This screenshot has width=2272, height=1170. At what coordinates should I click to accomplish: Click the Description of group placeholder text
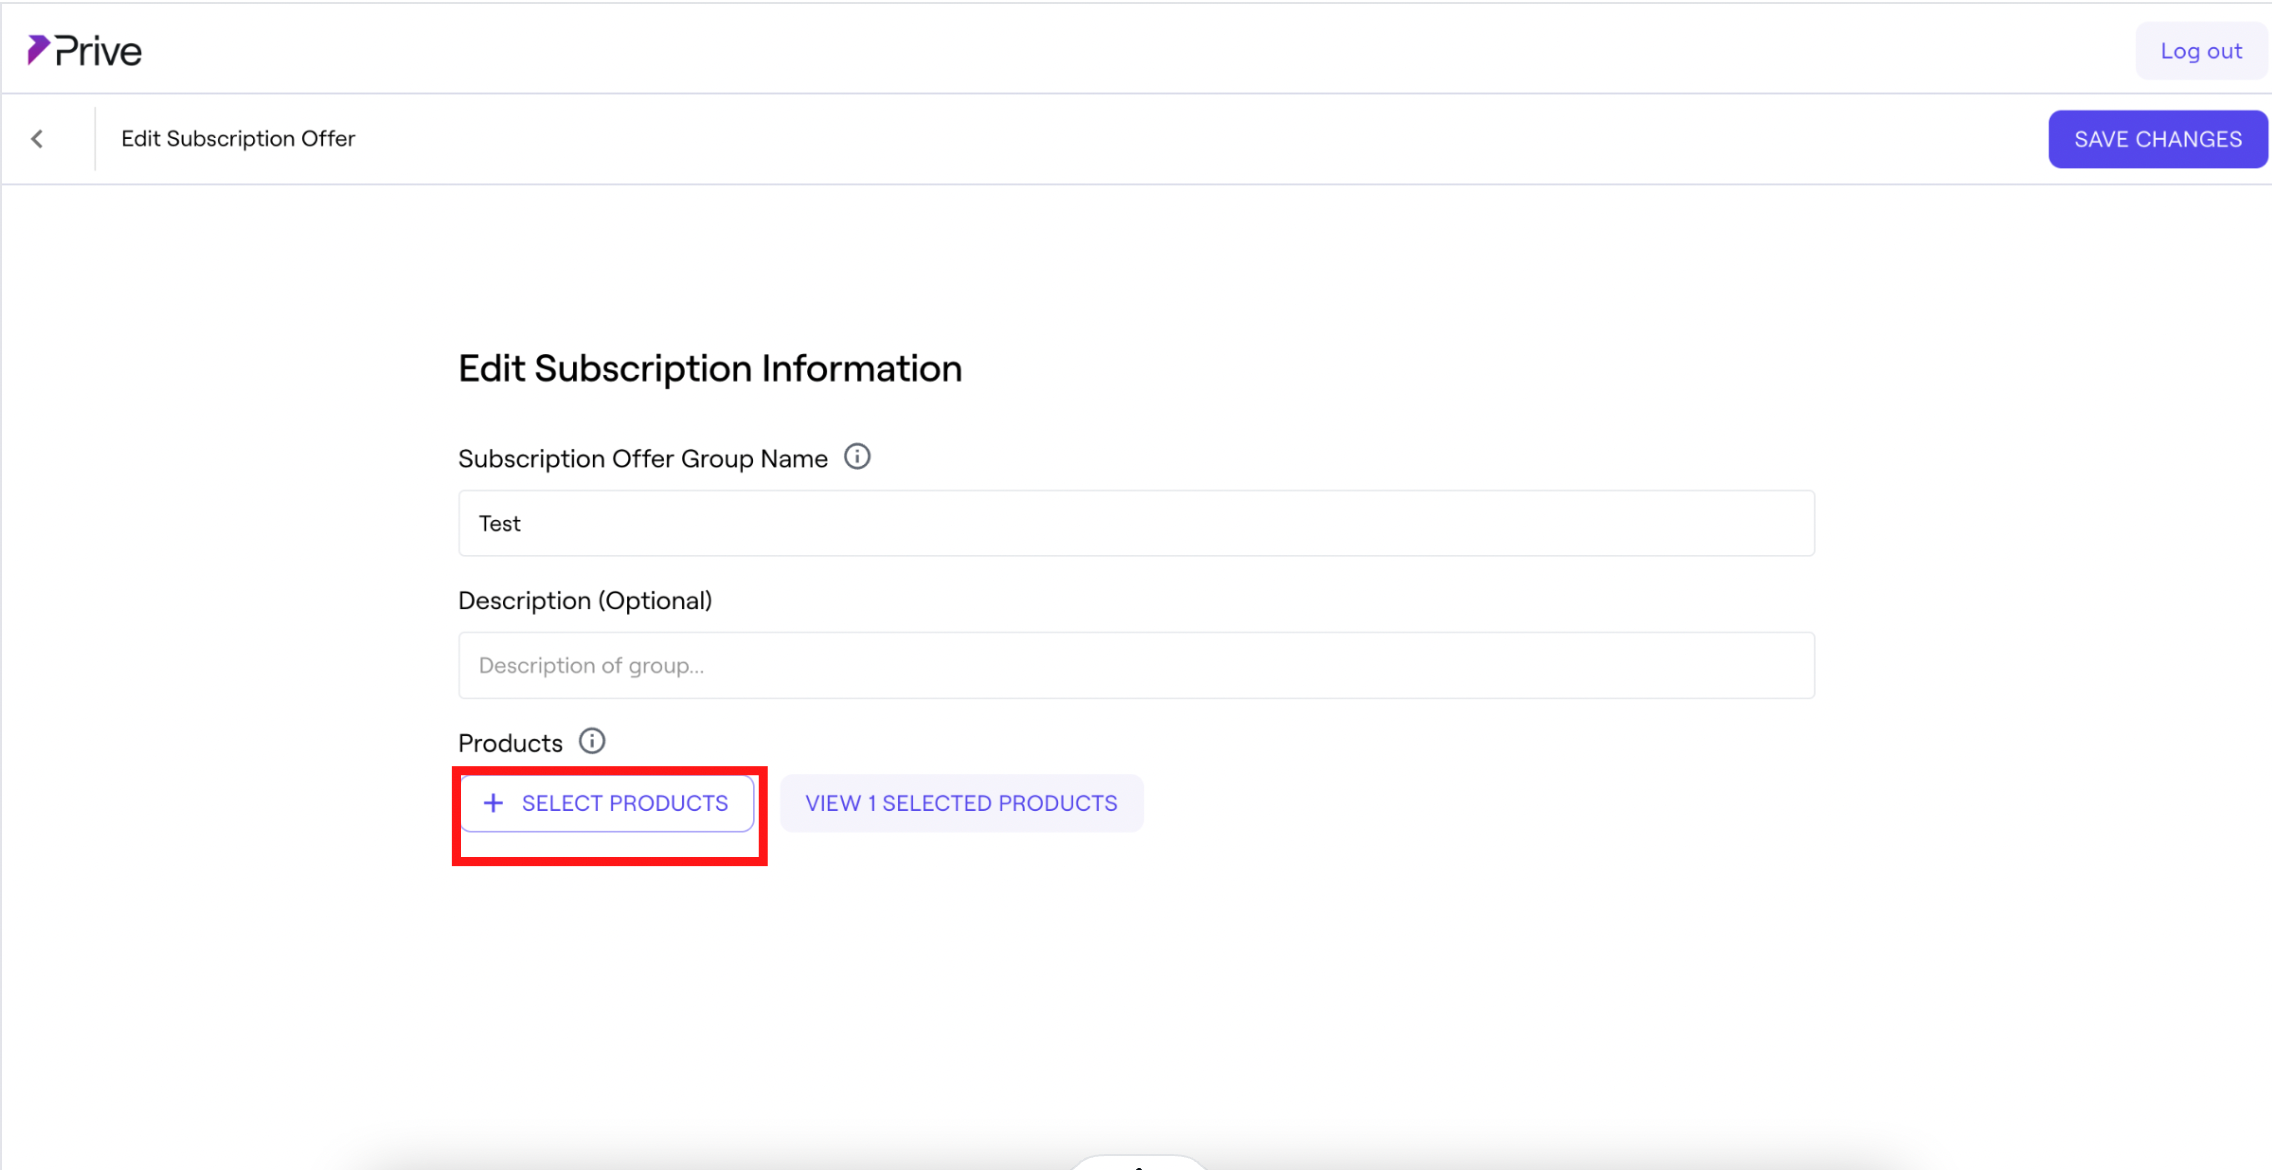point(591,666)
